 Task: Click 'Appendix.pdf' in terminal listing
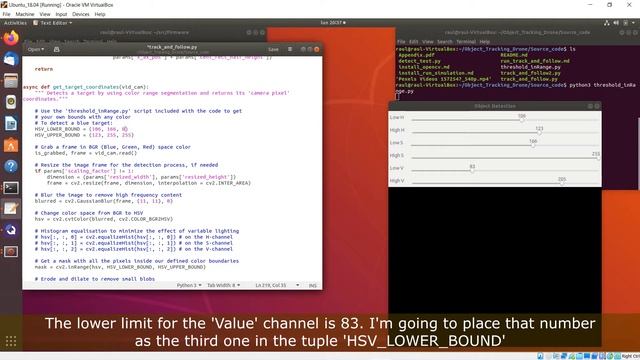click(x=416, y=55)
